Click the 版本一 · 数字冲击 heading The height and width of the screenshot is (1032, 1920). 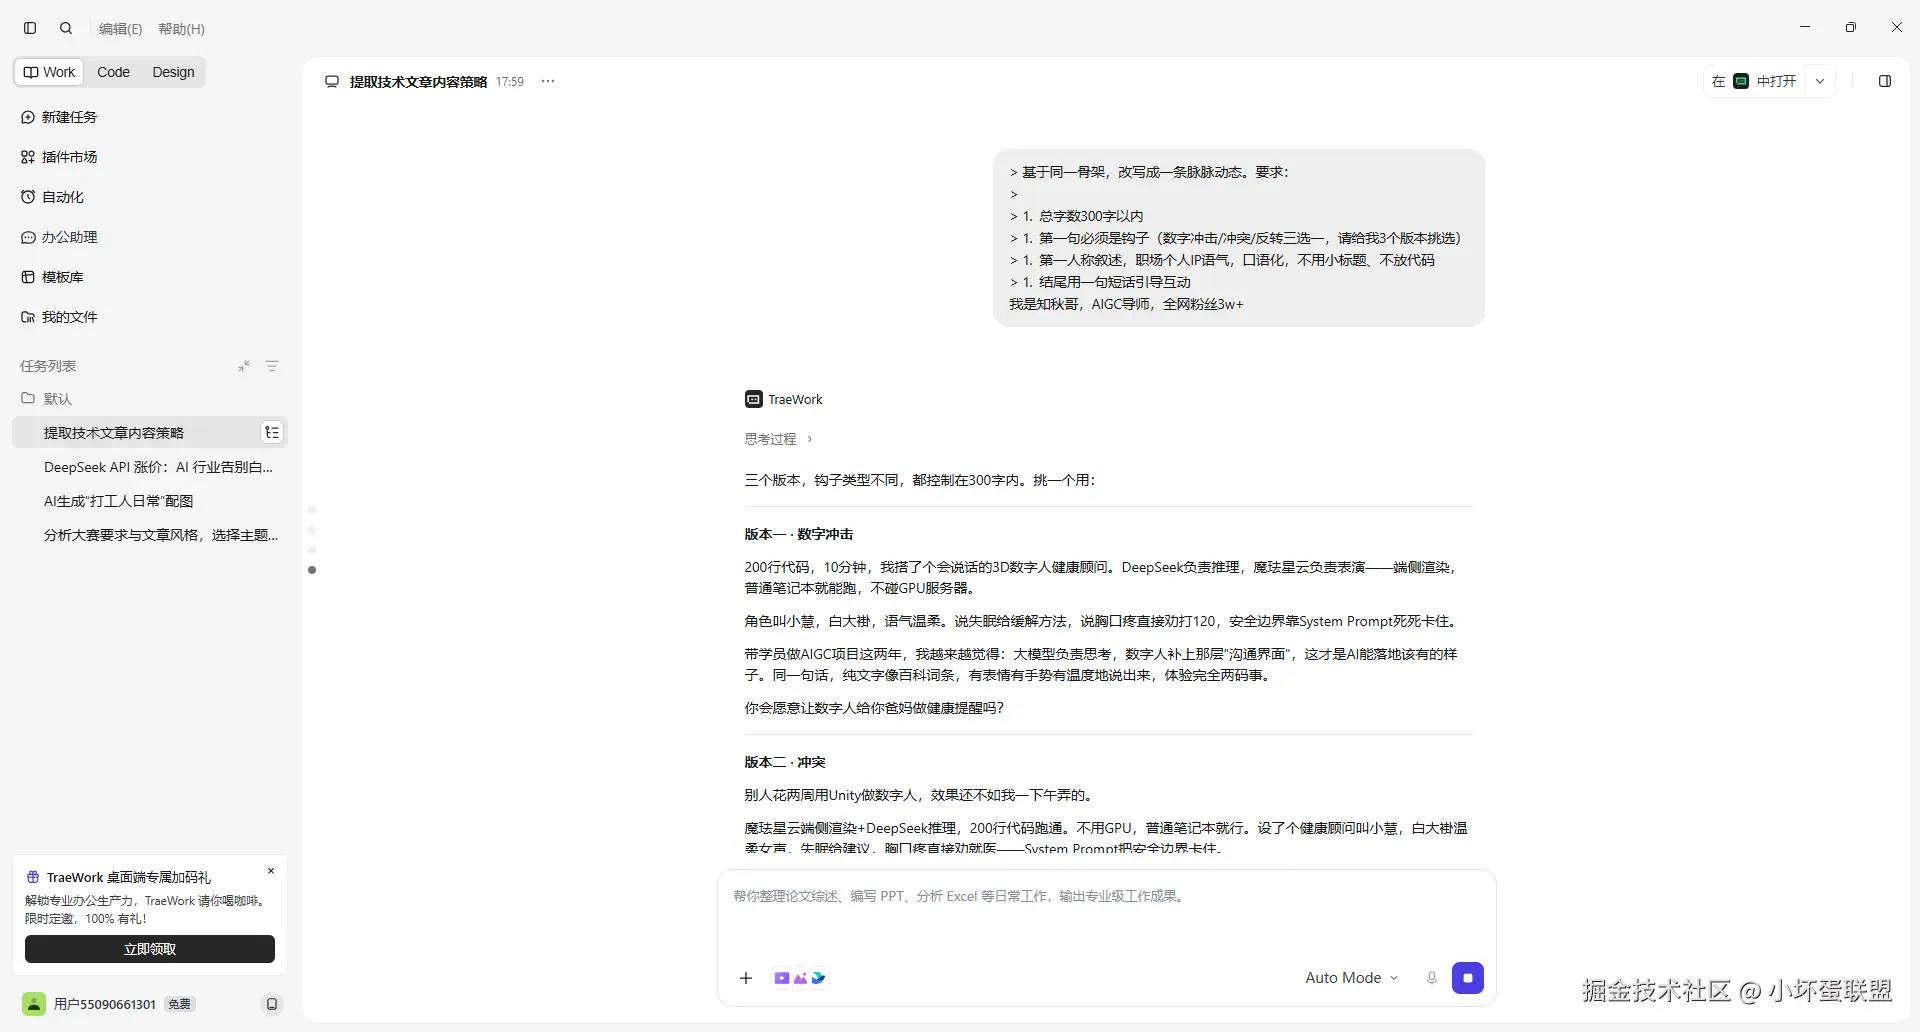click(x=799, y=534)
